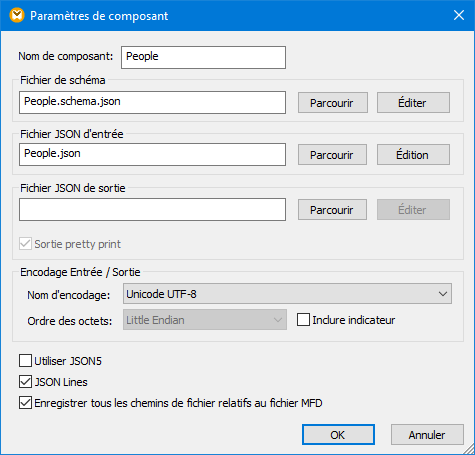Viewport: 475px width, 455px height.
Task: Click the input JSON field People.json
Action: pos(152,154)
